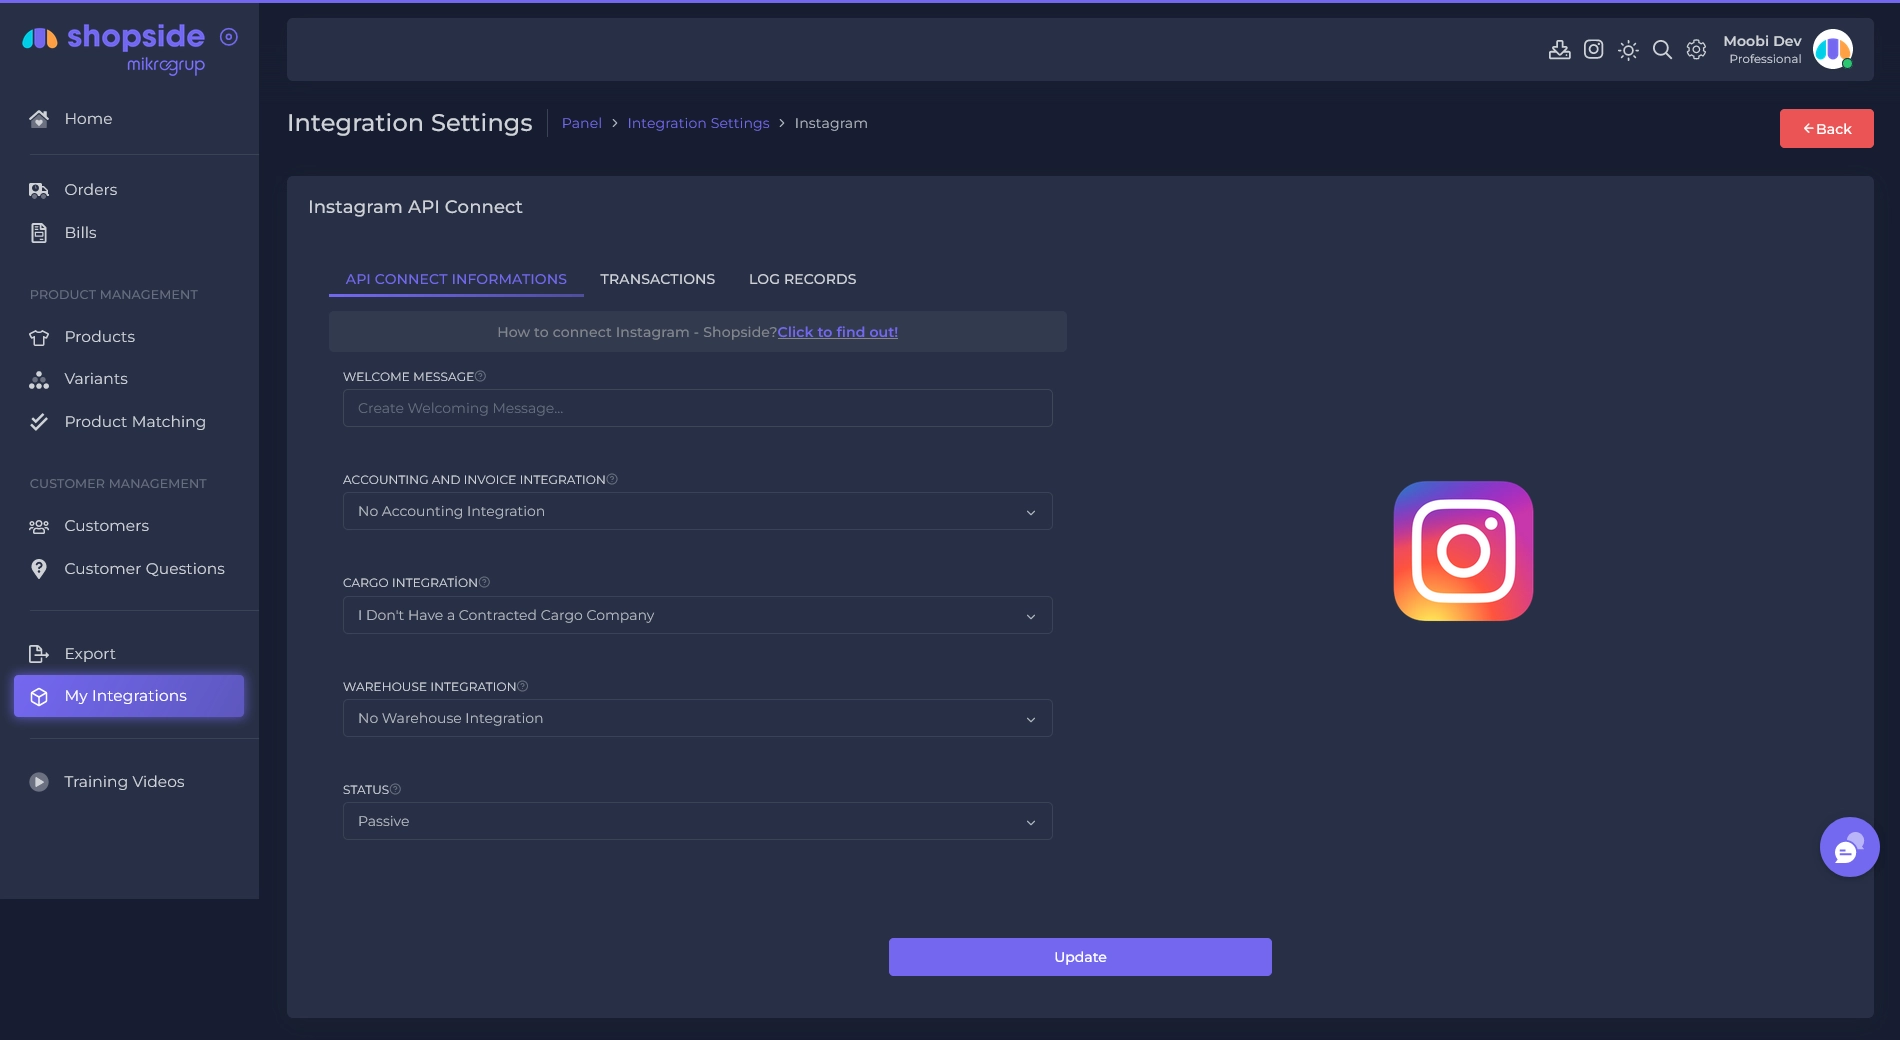Follow the 'Click to find out!' link
The image size is (1900, 1040).
pyautogui.click(x=838, y=332)
